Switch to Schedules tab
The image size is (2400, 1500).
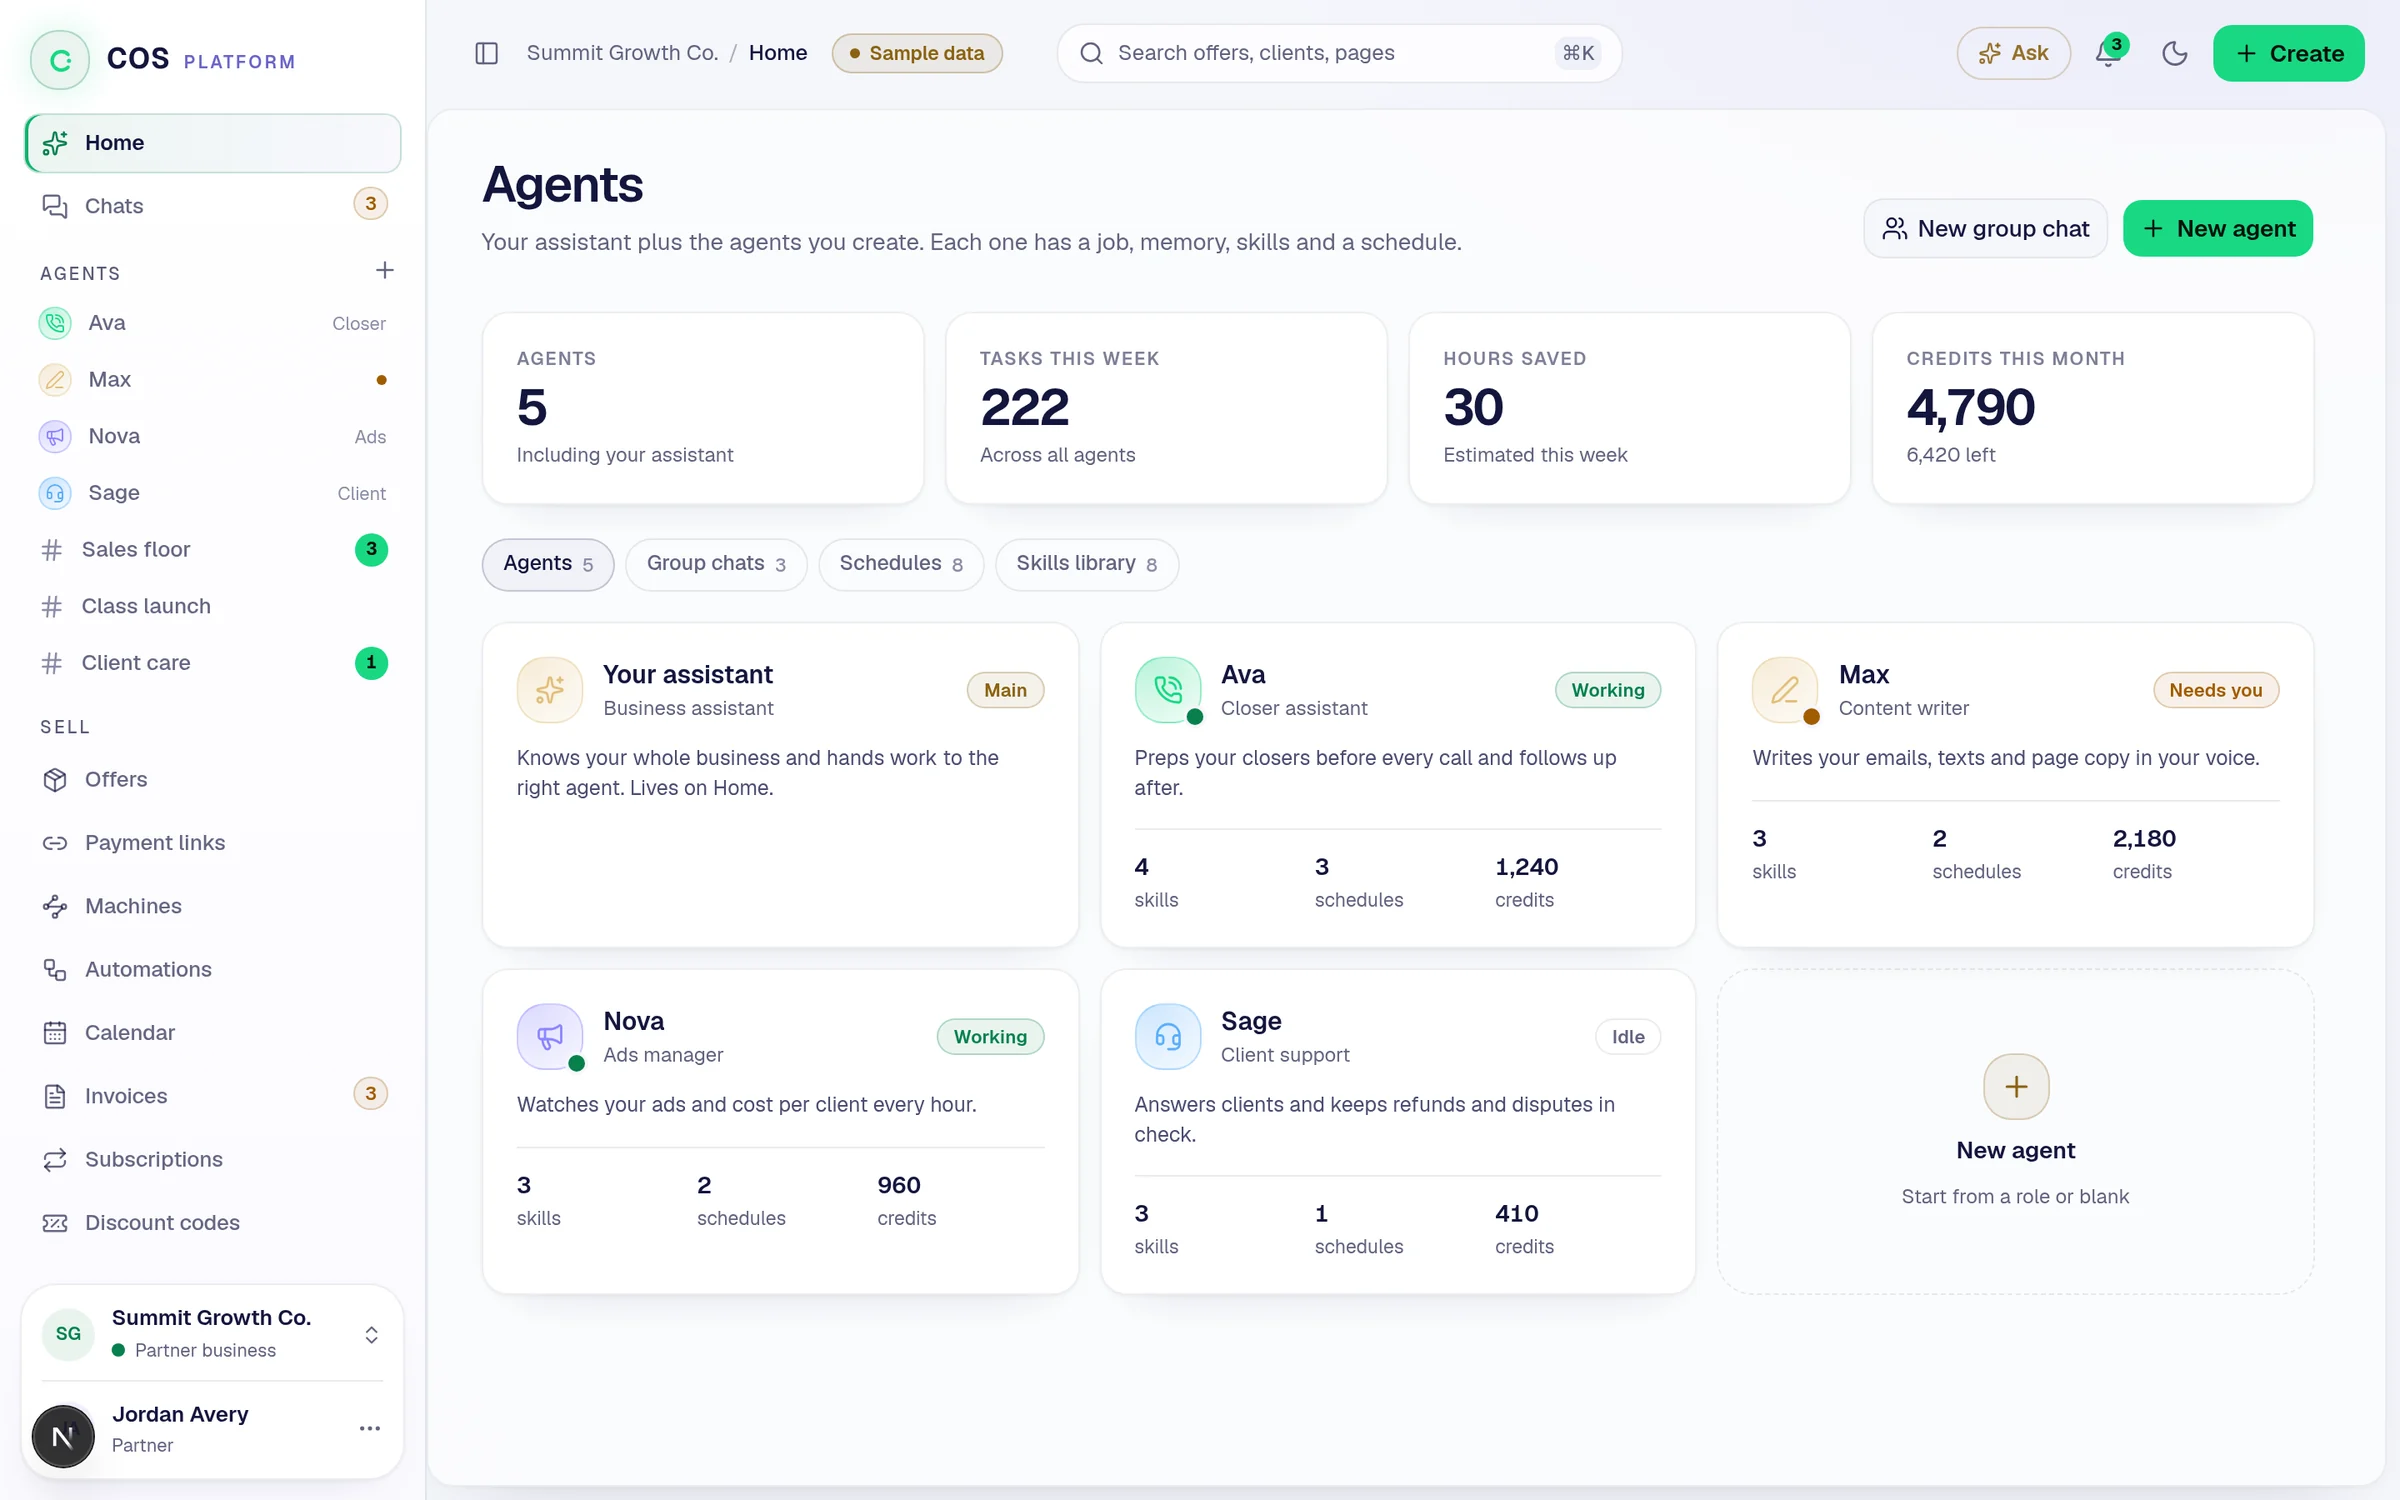point(901,564)
